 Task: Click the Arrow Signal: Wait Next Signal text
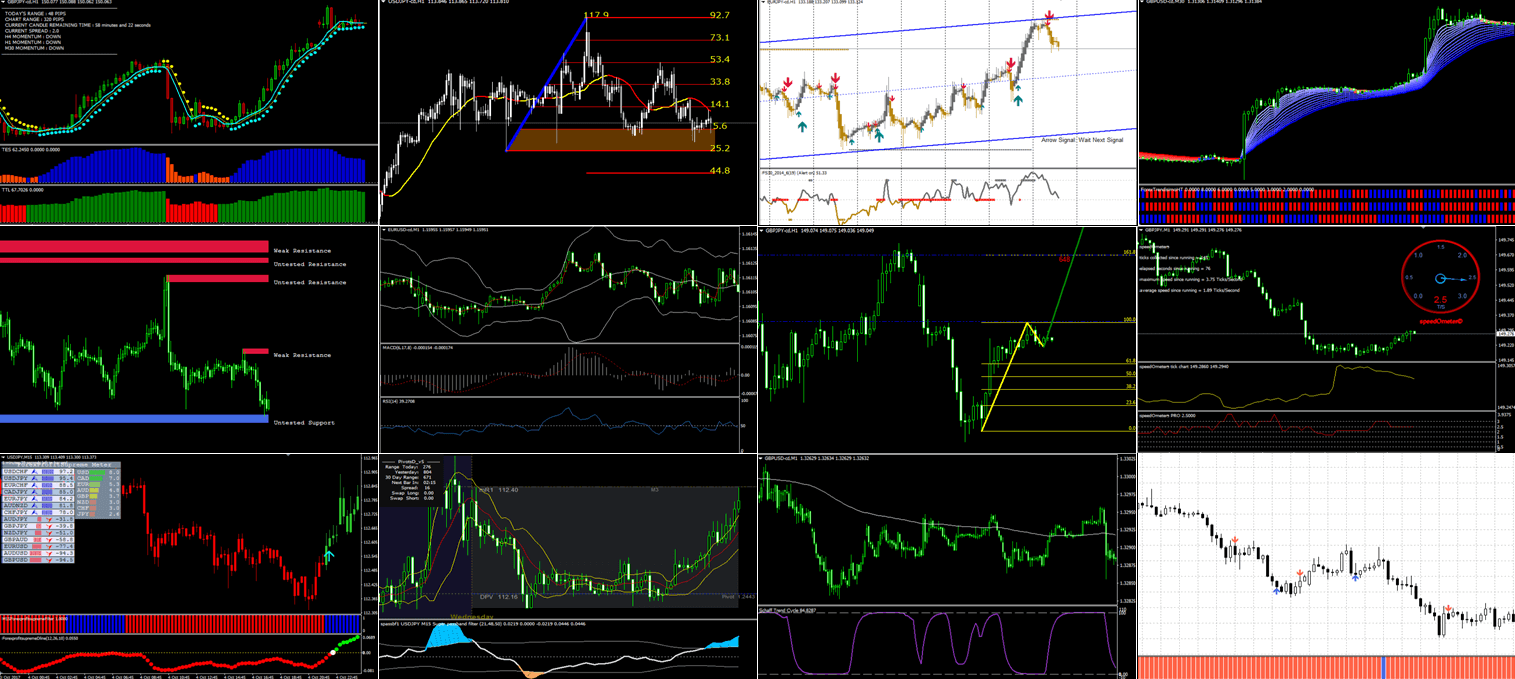click(1081, 140)
